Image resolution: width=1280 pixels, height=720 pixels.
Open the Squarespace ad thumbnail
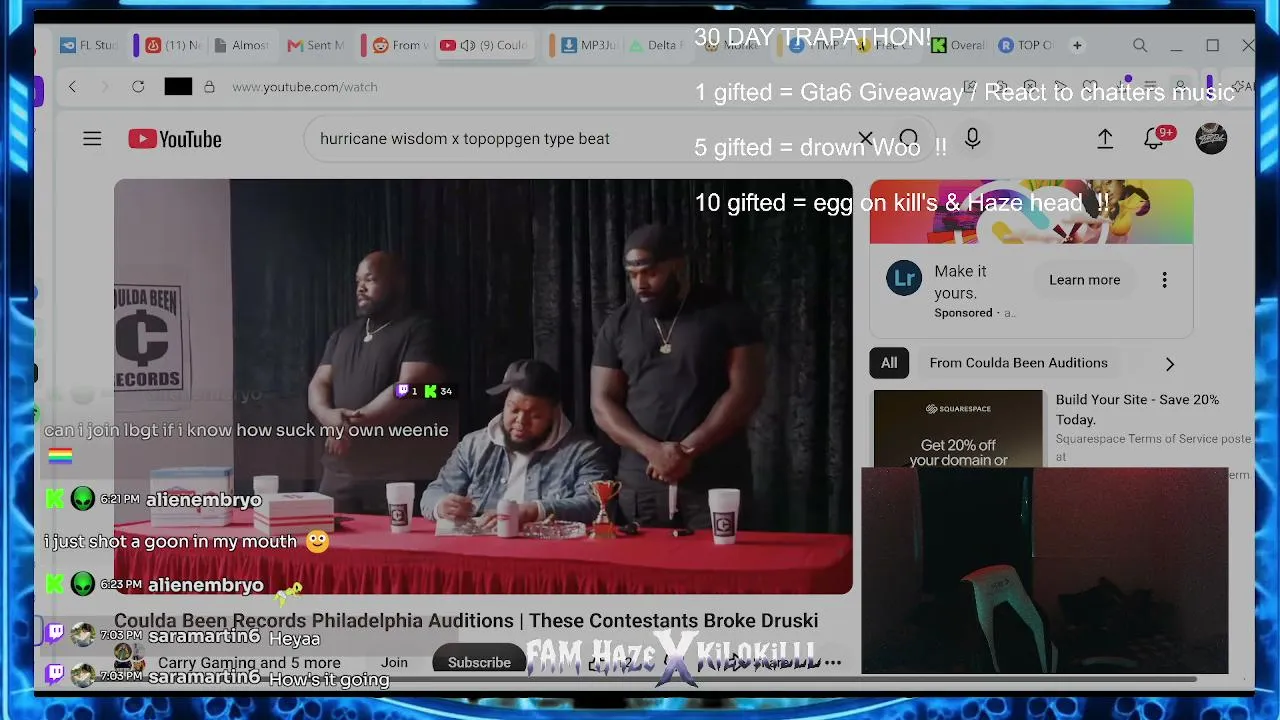click(958, 429)
